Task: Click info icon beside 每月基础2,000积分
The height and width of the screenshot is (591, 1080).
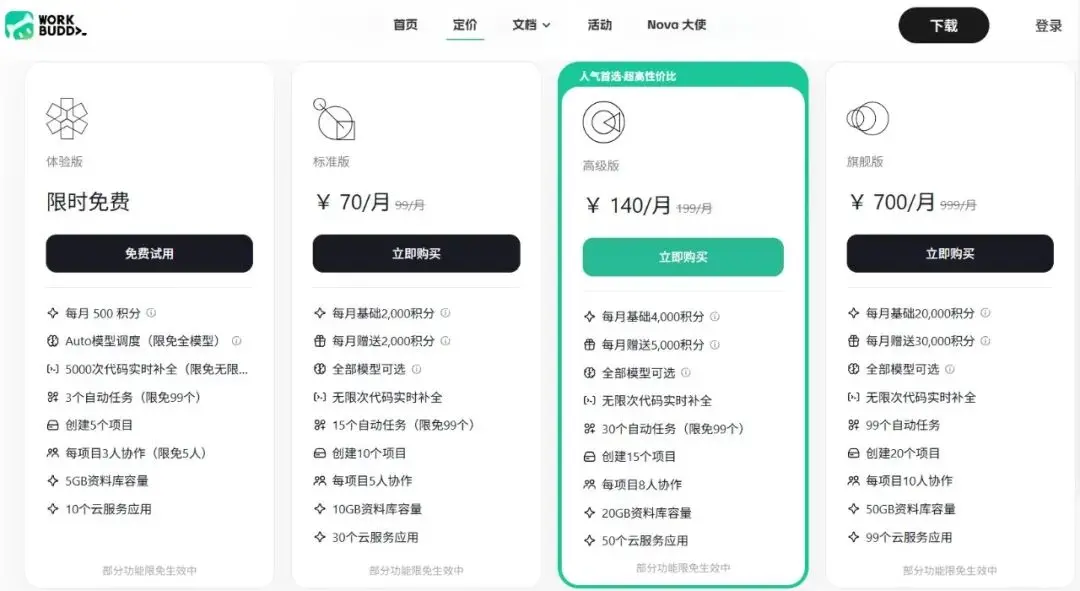Action: pyautogui.click(x=446, y=313)
